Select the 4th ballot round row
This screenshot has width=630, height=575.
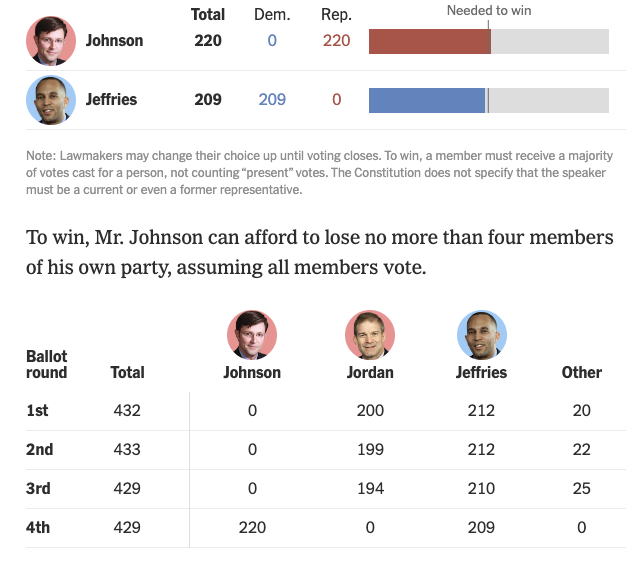39,527
